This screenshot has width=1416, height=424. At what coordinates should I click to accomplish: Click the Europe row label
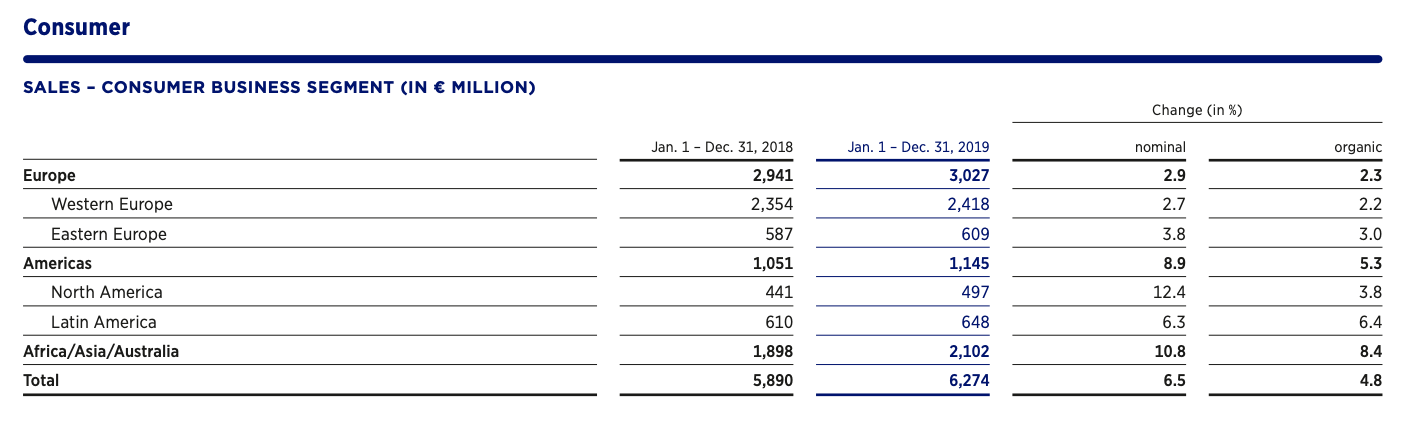[x=49, y=175]
